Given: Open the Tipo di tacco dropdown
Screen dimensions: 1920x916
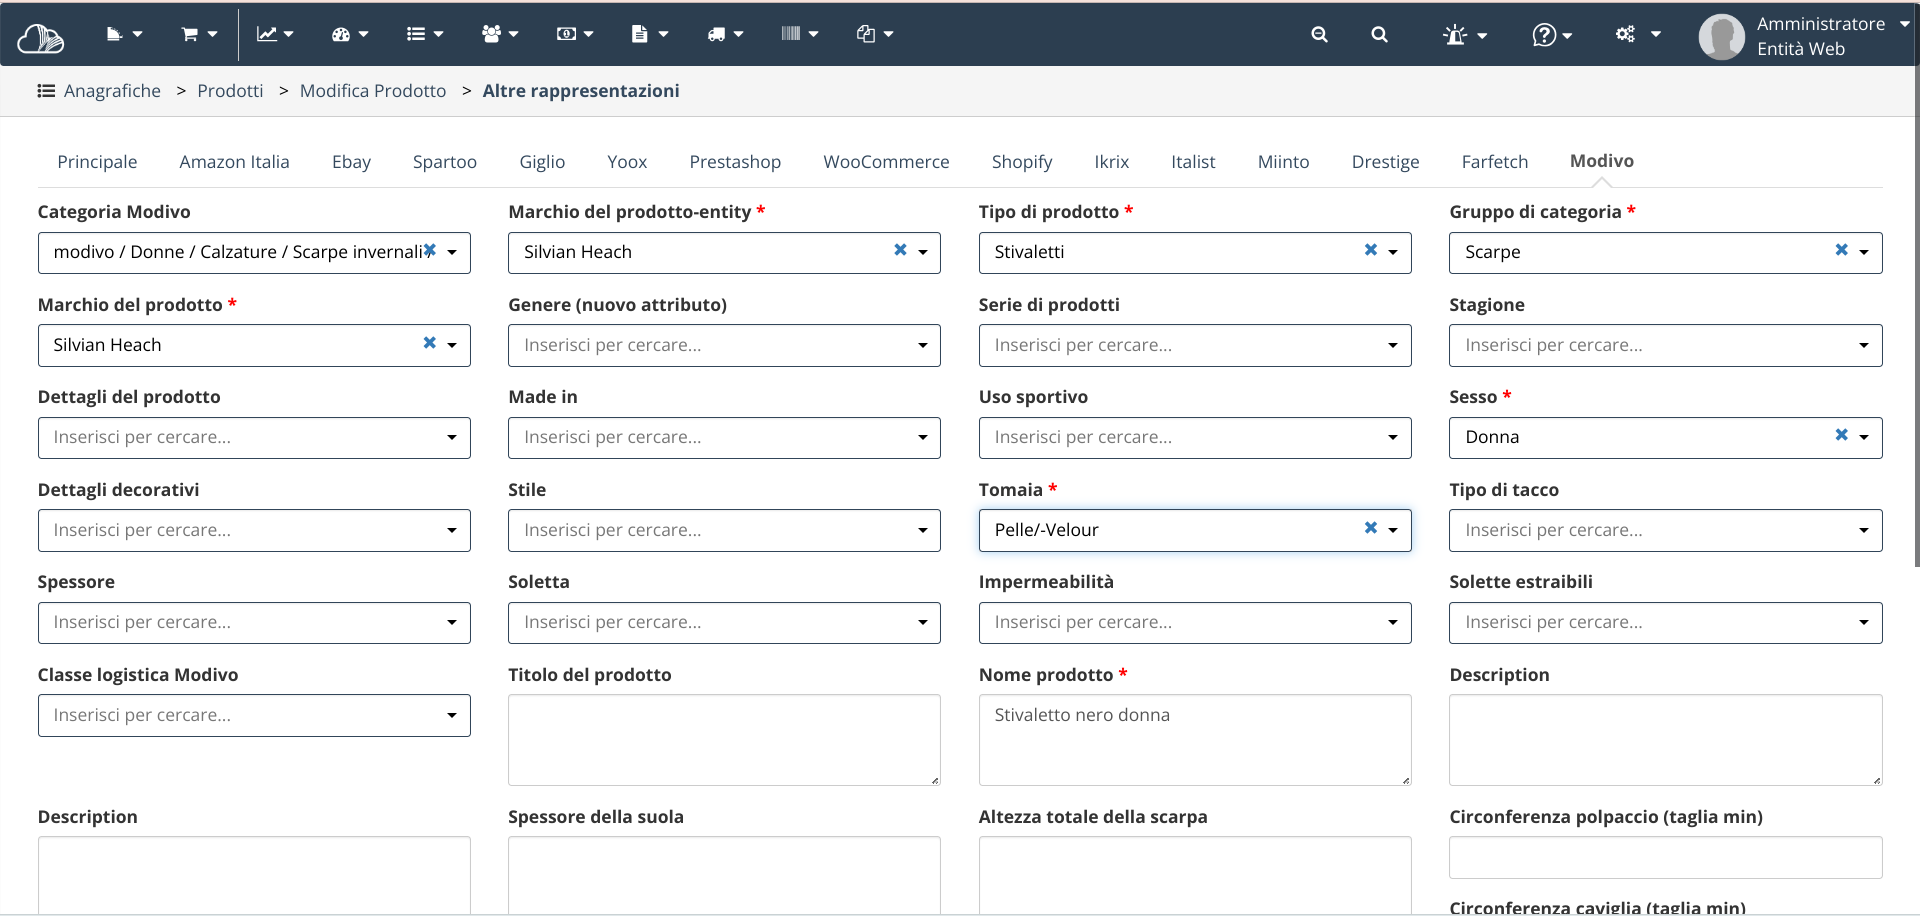Looking at the screenshot, I should pos(1665,530).
